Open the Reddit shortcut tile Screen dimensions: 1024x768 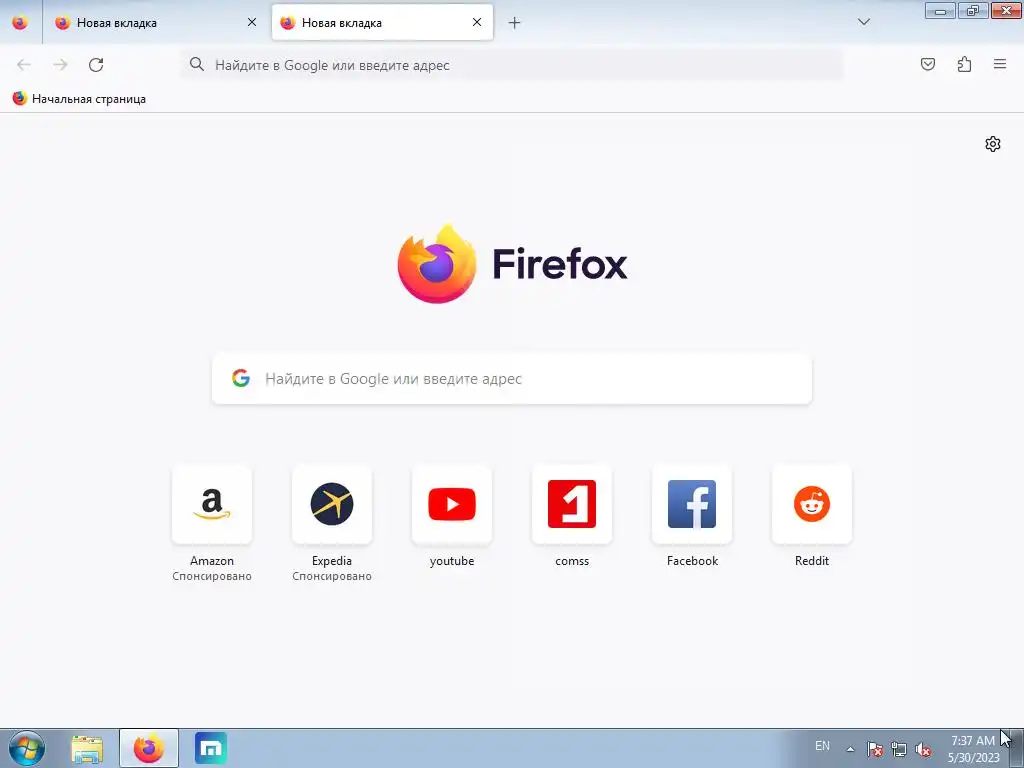(812, 504)
